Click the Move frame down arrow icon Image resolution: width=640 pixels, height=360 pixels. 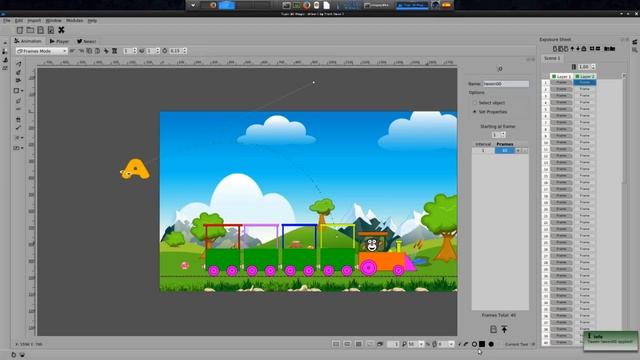(x=578, y=49)
